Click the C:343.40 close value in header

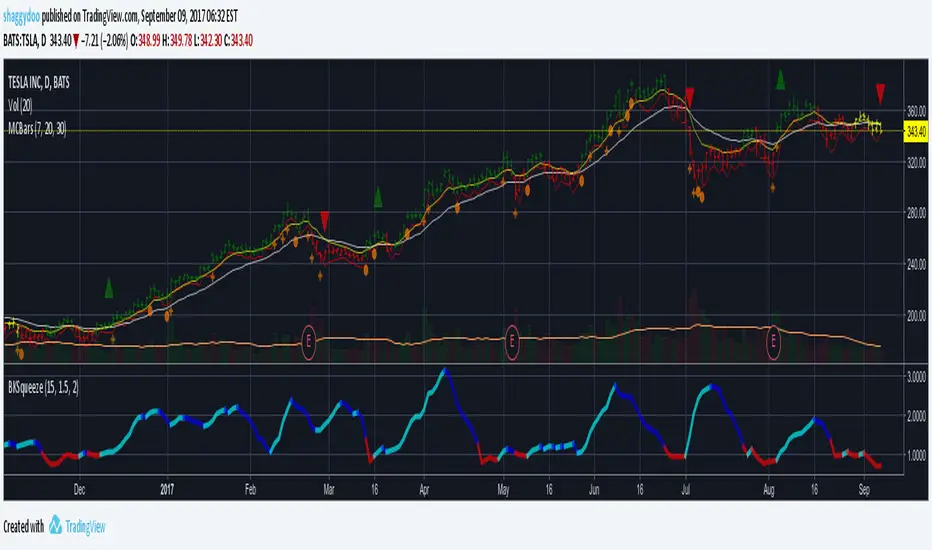tap(238, 41)
